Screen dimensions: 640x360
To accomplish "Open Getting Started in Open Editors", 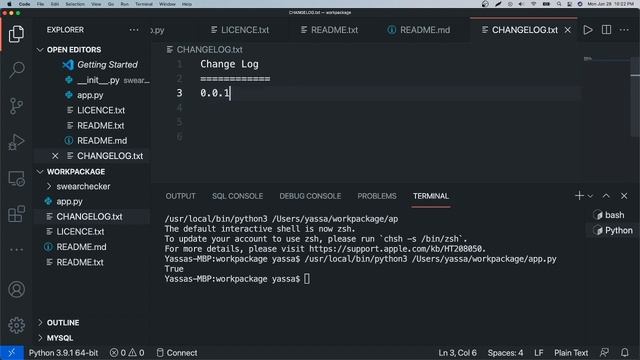I will tap(107, 65).
